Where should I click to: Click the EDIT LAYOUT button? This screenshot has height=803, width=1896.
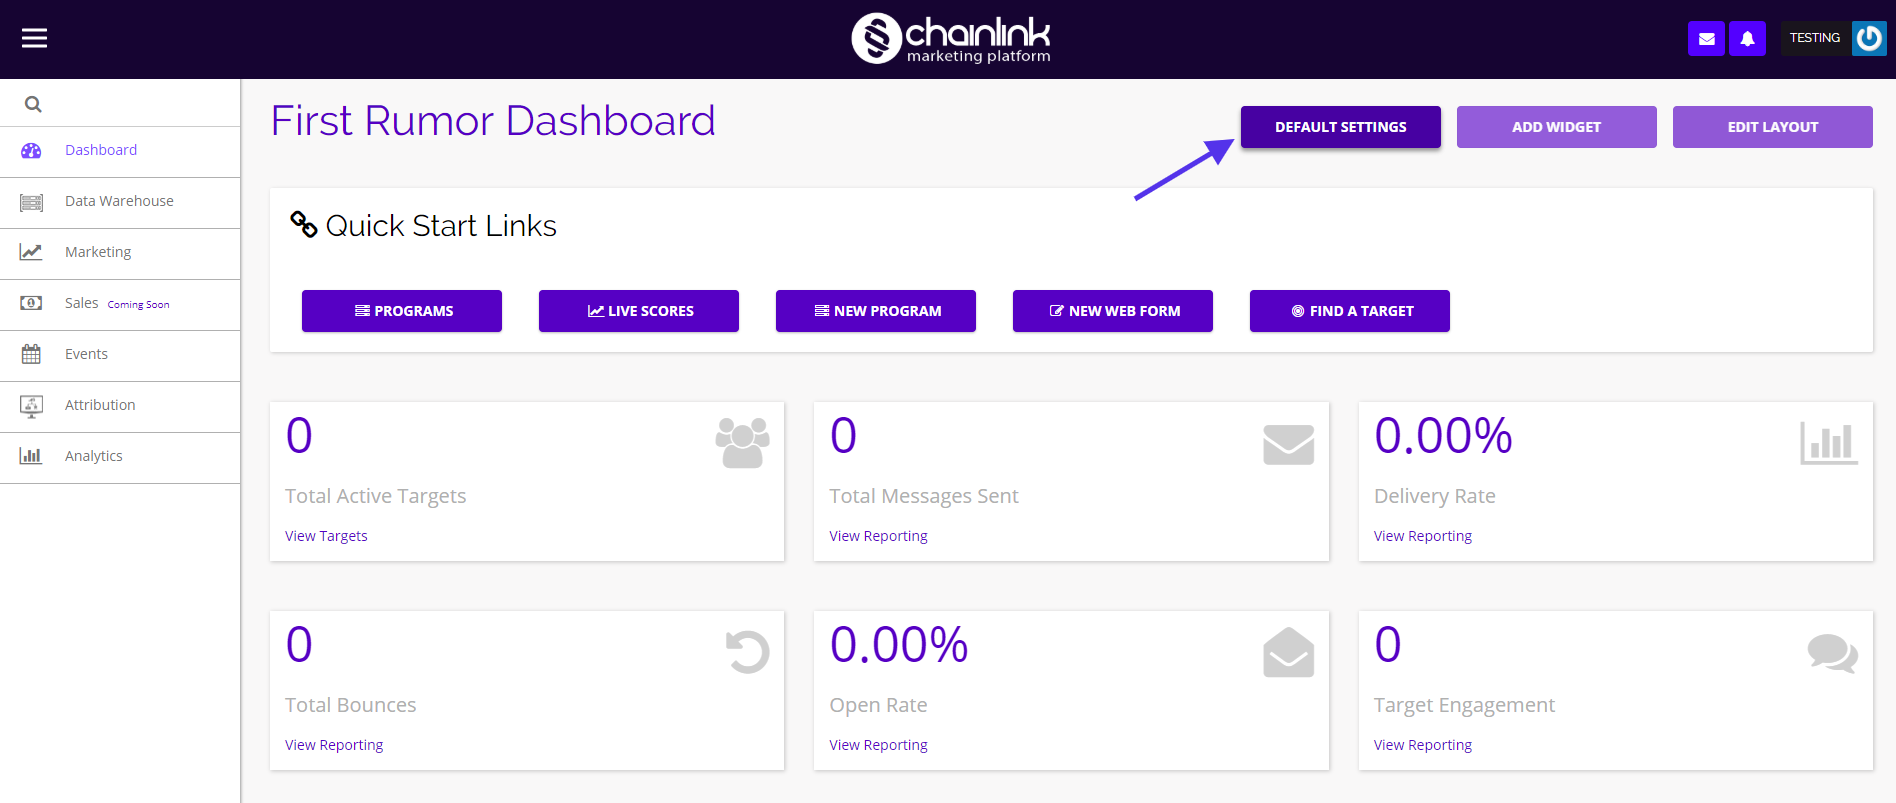coord(1772,127)
